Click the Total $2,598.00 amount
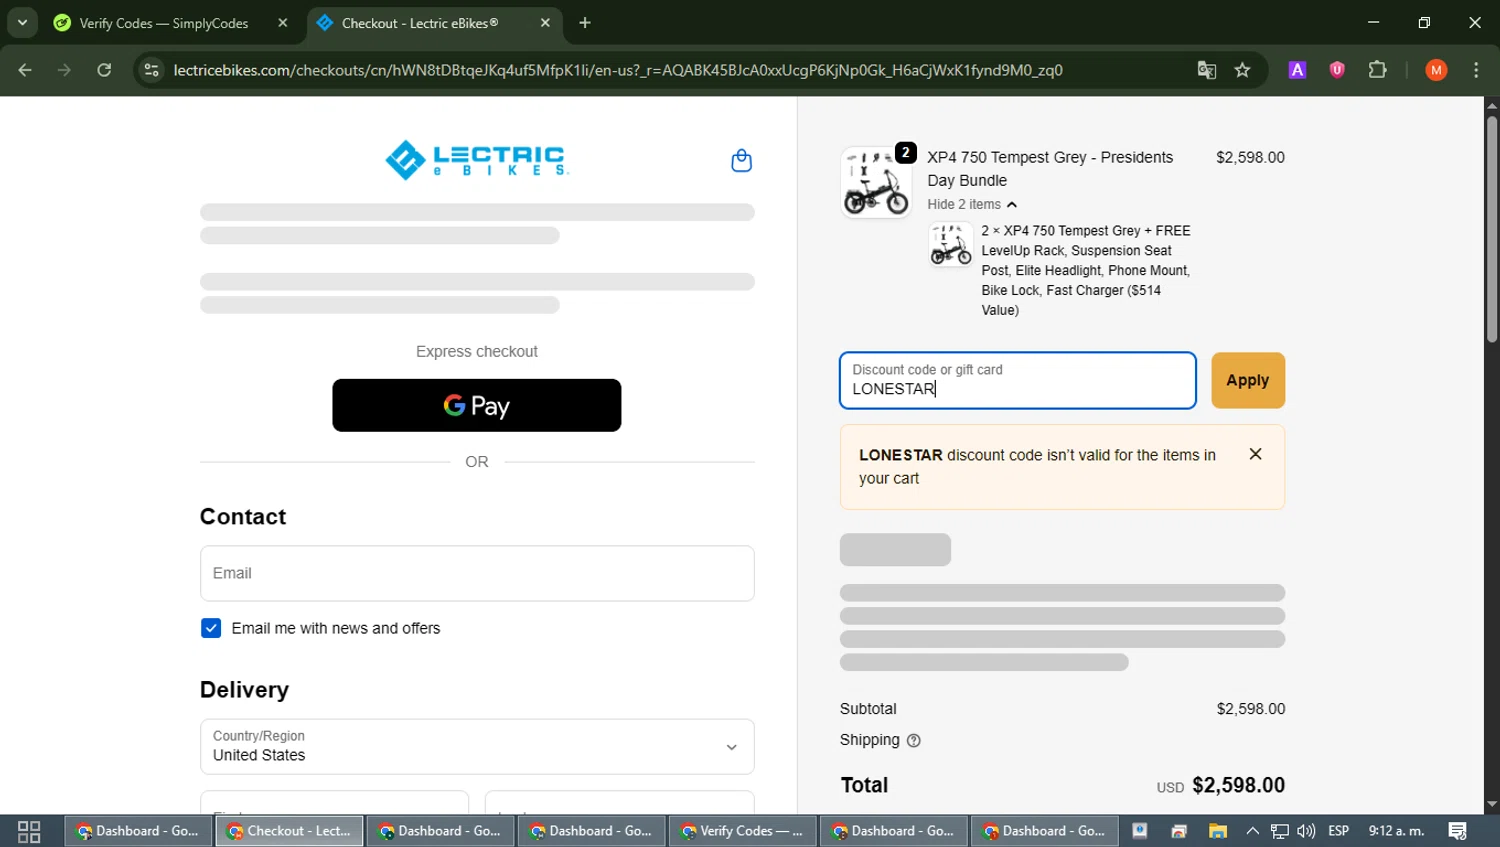The width and height of the screenshot is (1500, 847). pos(1238,785)
